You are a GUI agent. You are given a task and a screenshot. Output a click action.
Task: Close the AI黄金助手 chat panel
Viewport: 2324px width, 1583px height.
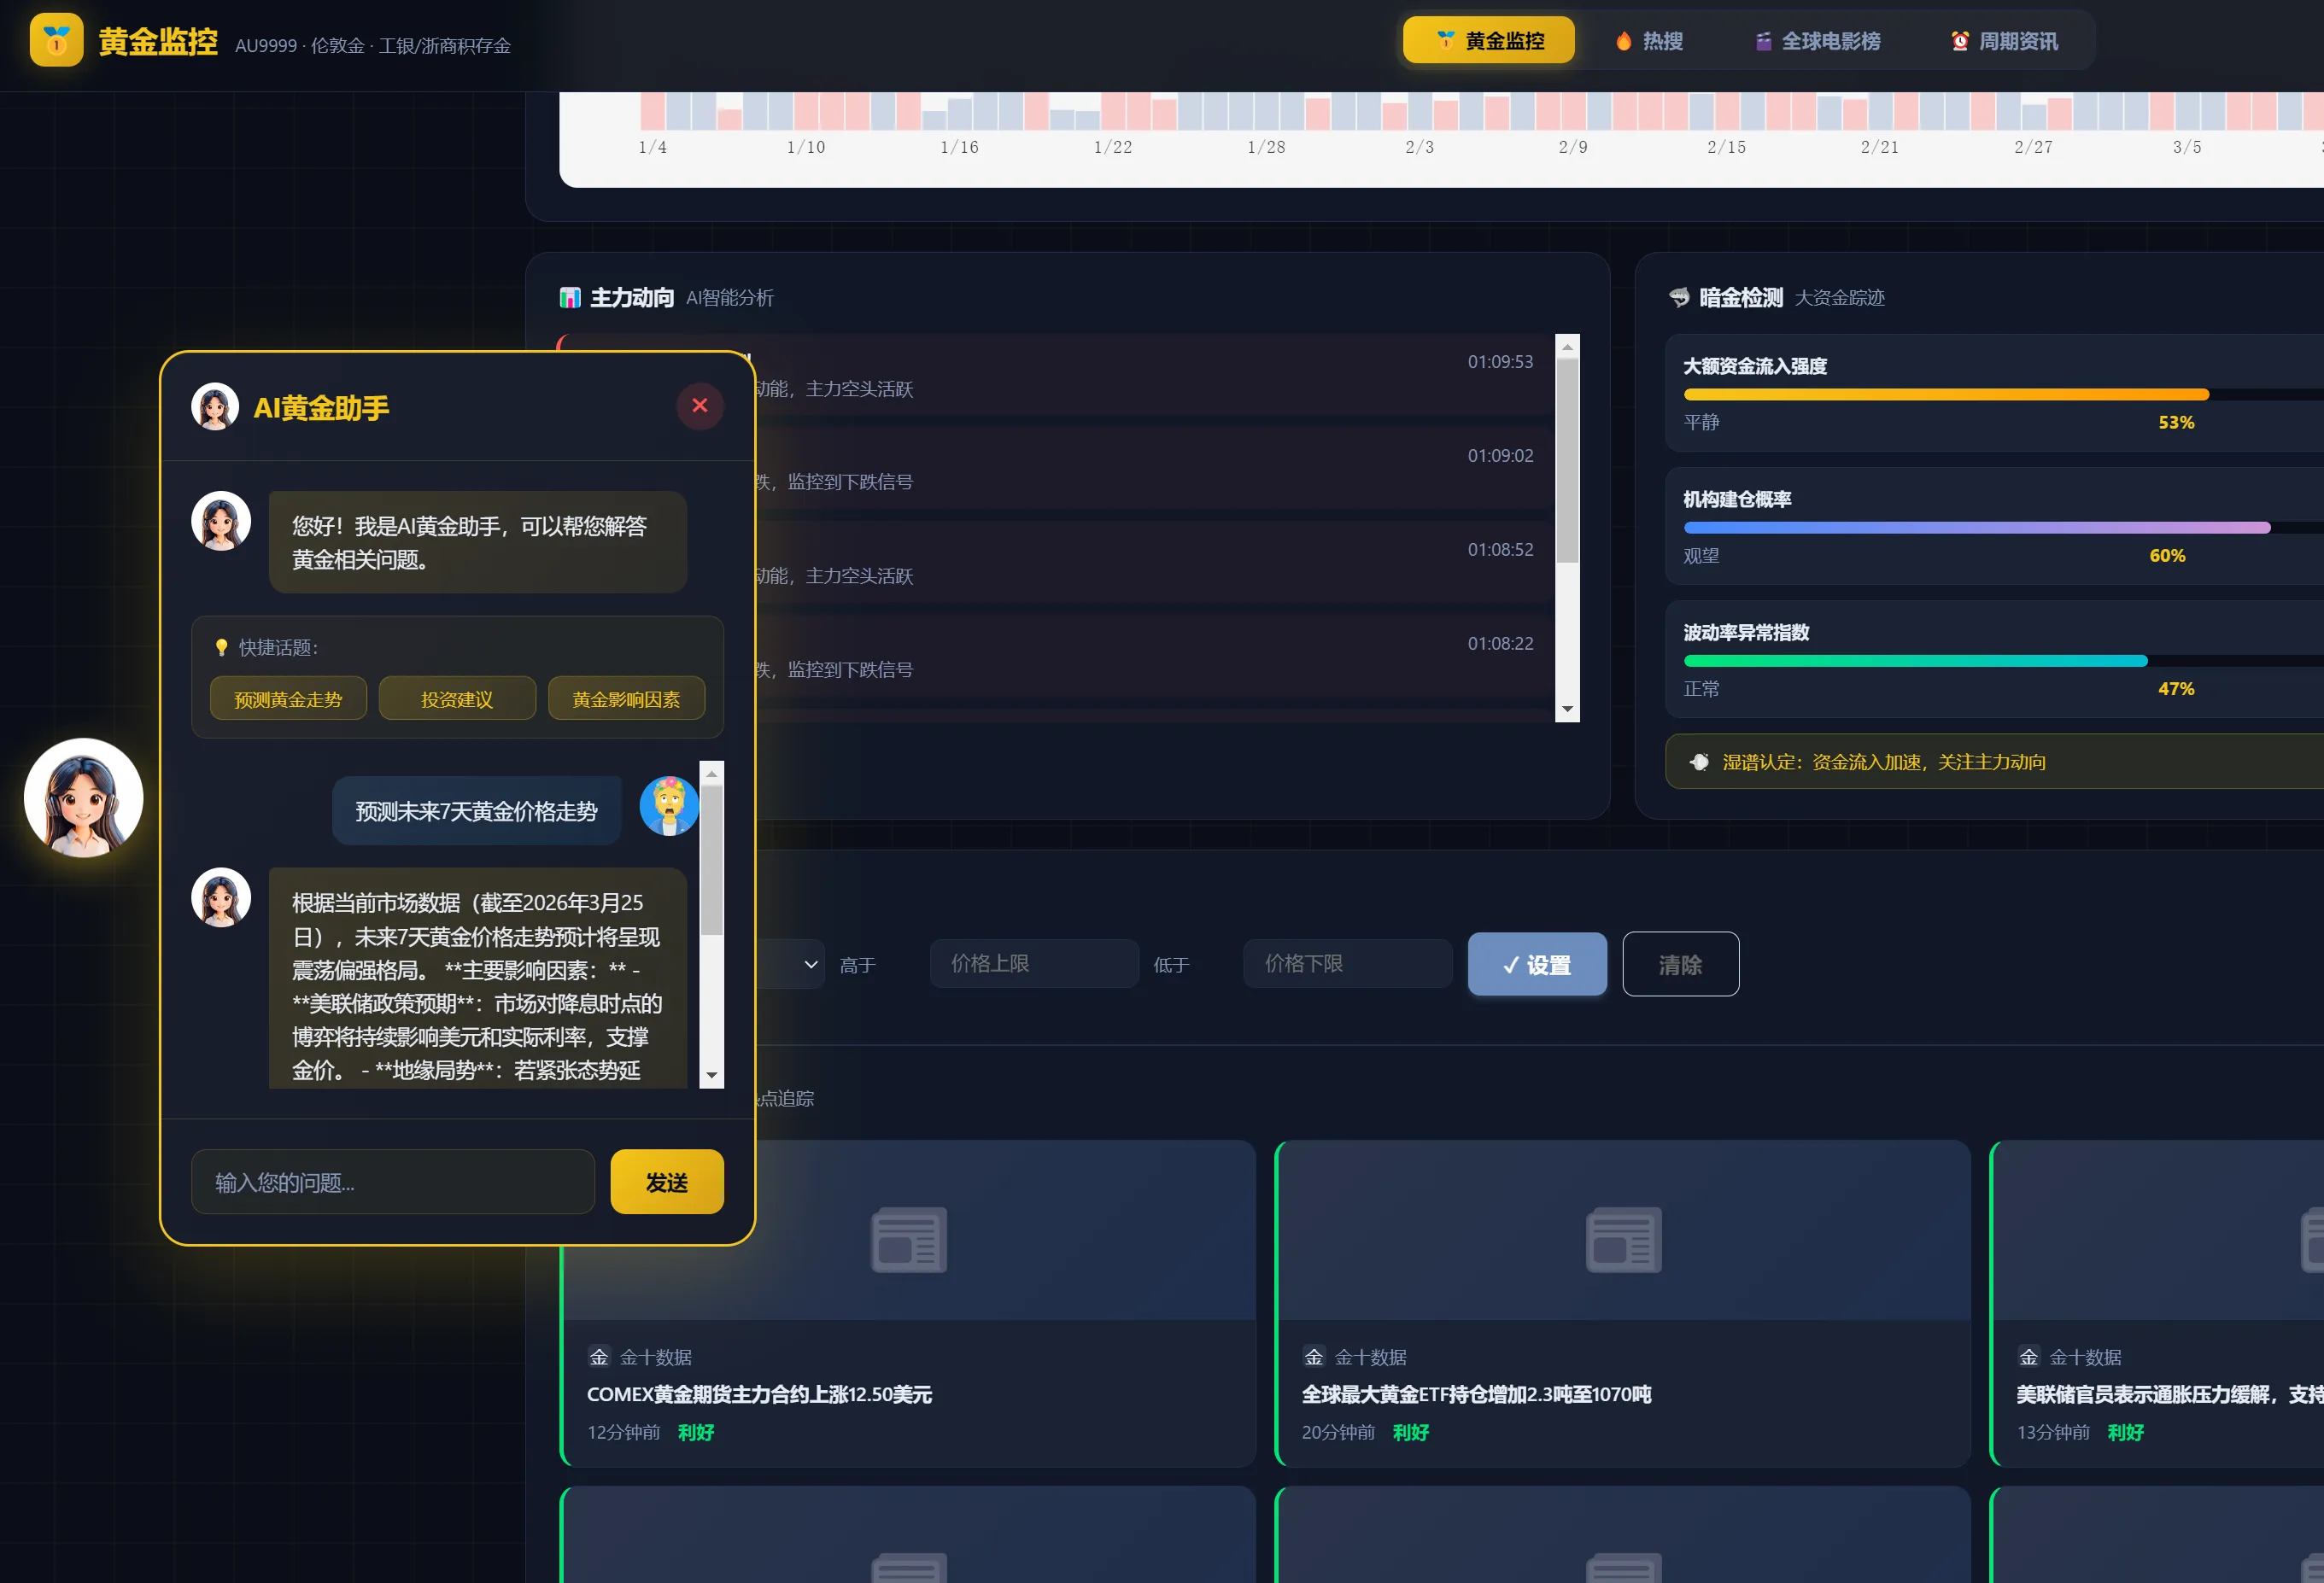[699, 406]
